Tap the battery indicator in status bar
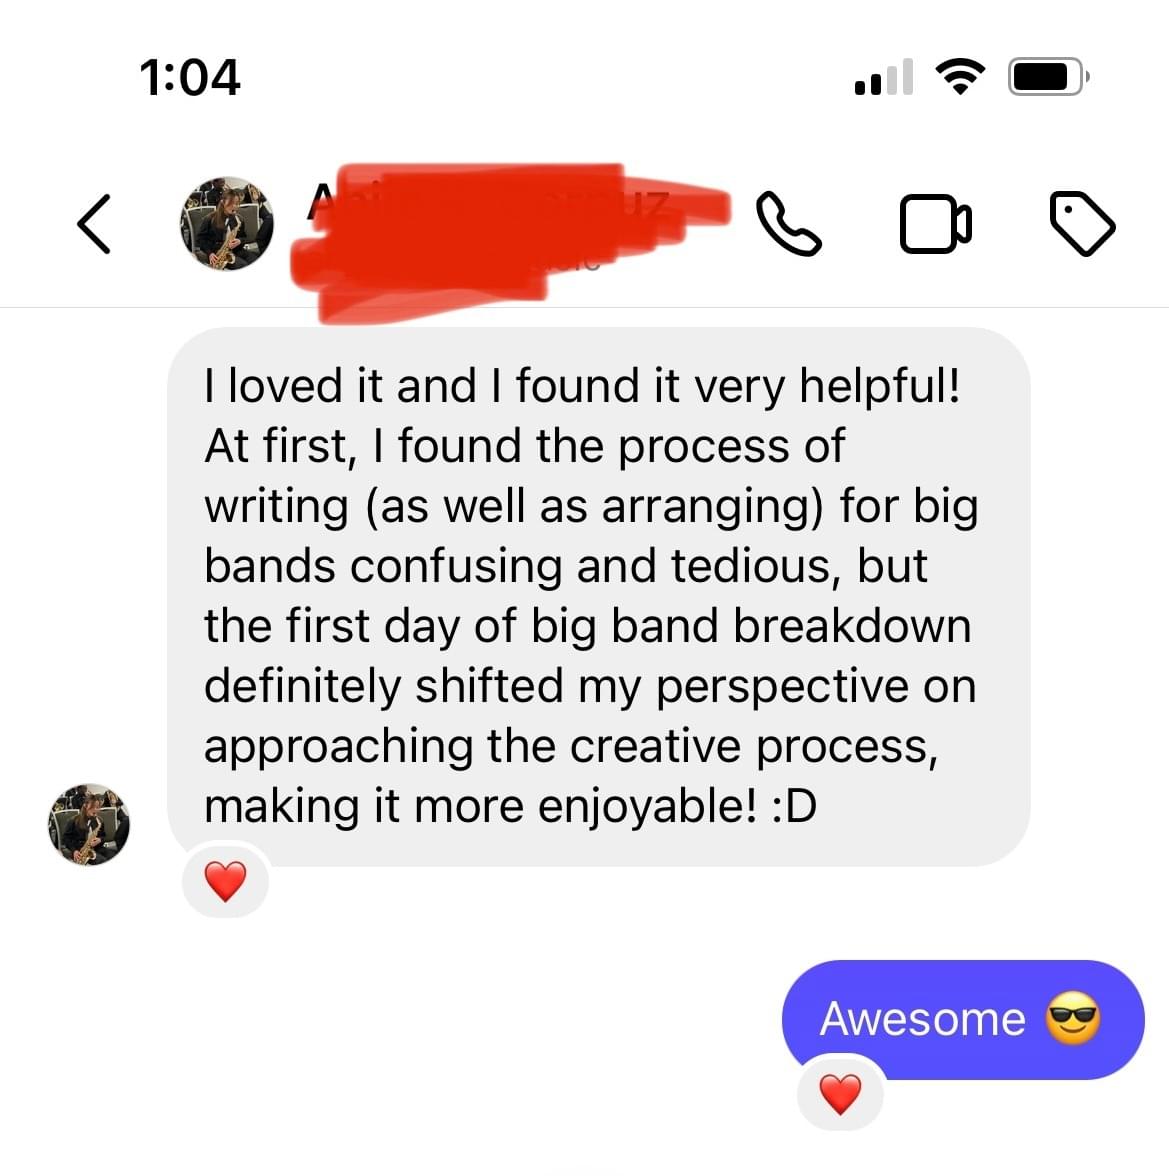Viewport: 1169px width, 1176px height. (1048, 76)
